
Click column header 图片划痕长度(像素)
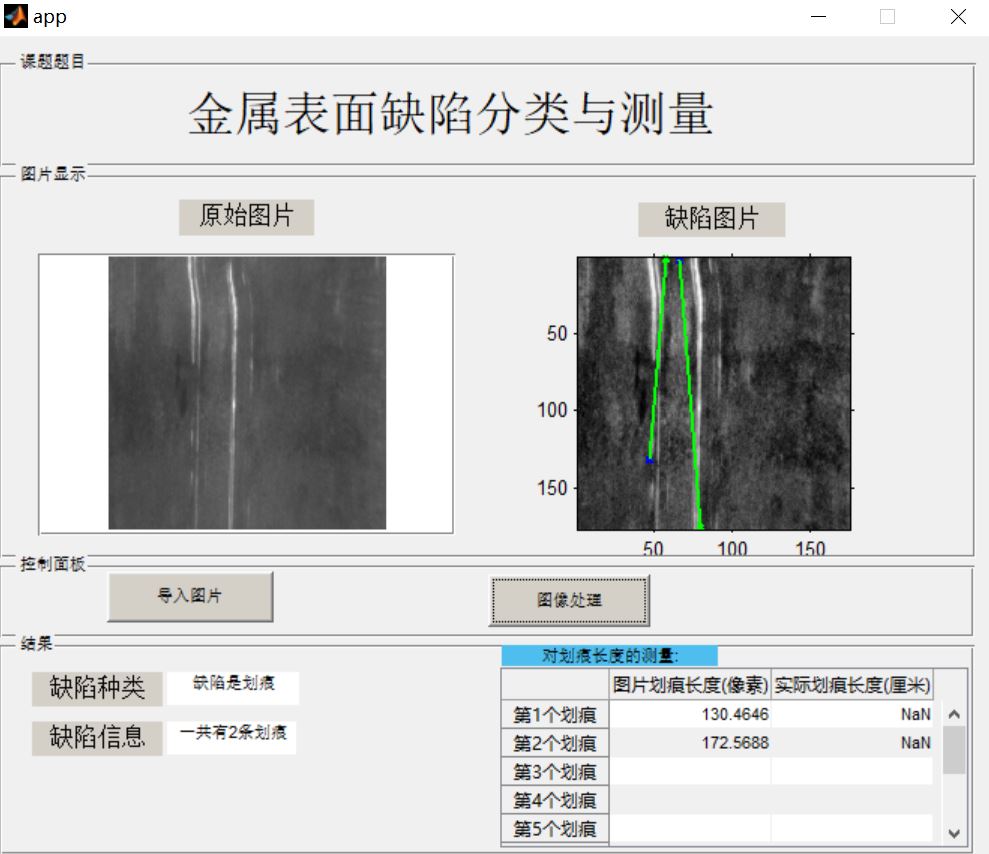(690, 684)
